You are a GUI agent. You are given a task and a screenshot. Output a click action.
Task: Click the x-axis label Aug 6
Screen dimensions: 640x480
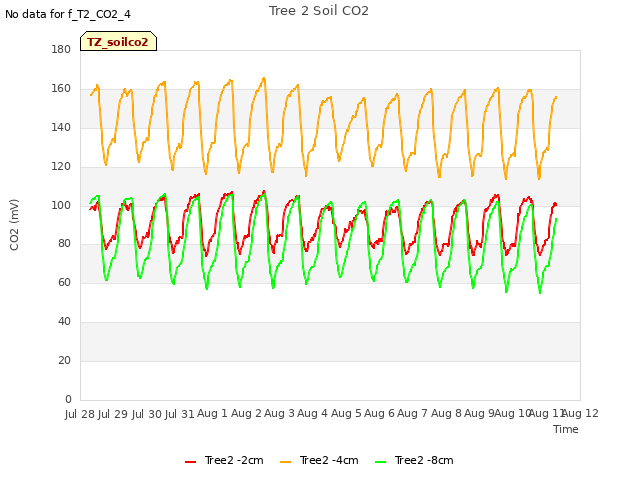[x=379, y=413]
